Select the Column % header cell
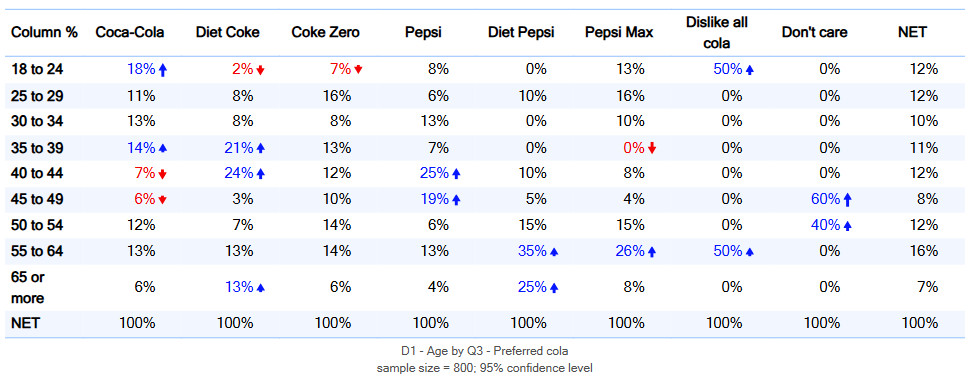974x374 pixels. click(x=45, y=32)
